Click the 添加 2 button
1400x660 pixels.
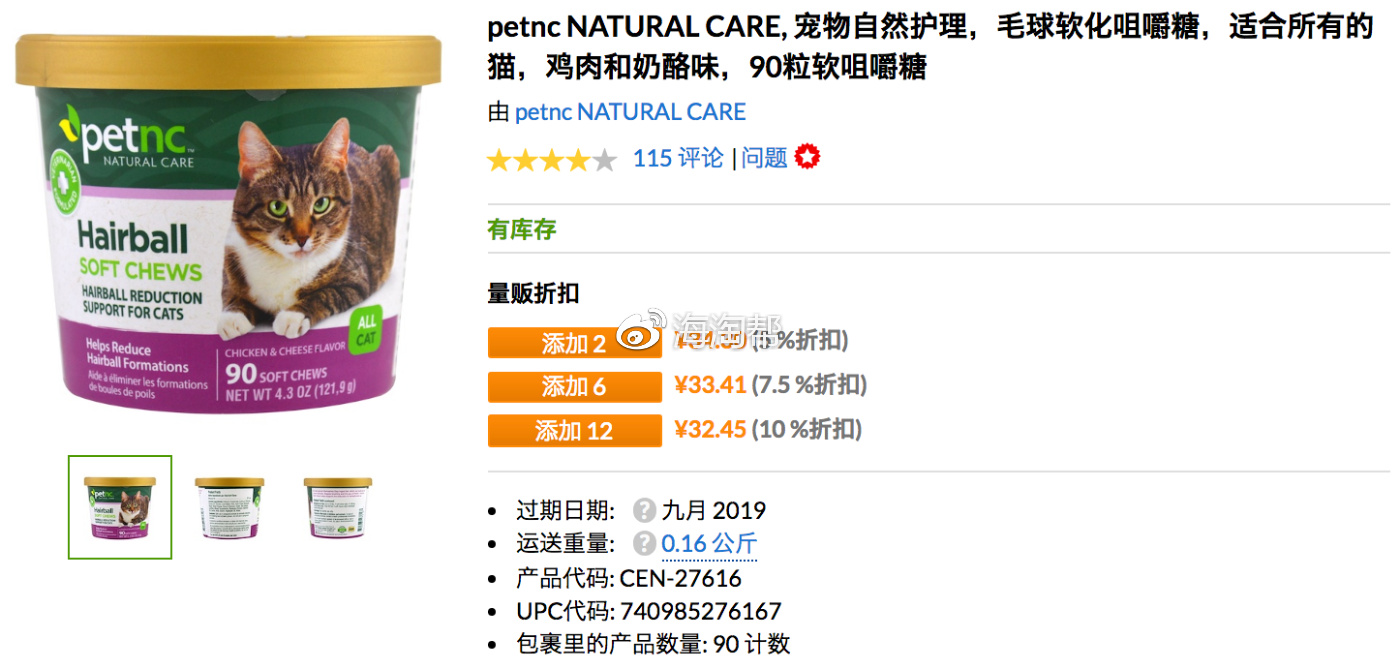574,343
